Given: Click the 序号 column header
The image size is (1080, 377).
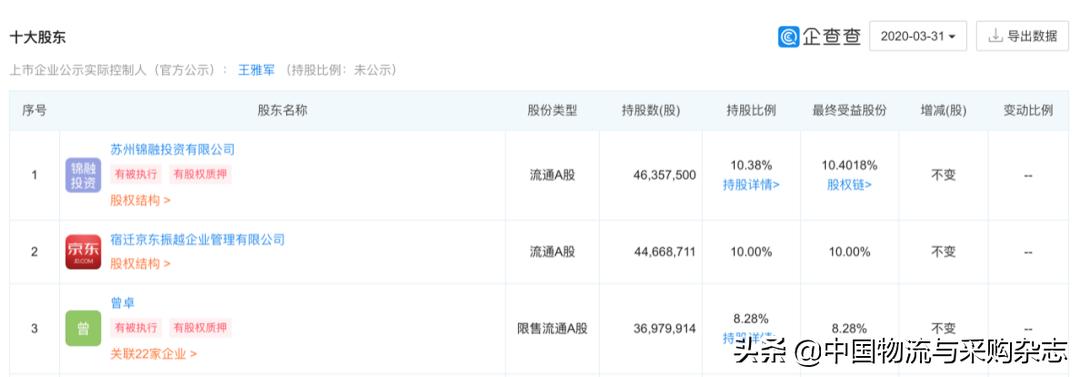Looking at the screenshot, I should point(34,110).
